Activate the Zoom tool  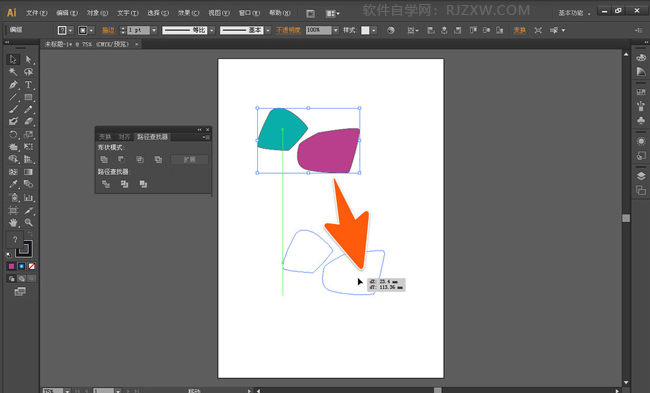click(x=28, y=223)
